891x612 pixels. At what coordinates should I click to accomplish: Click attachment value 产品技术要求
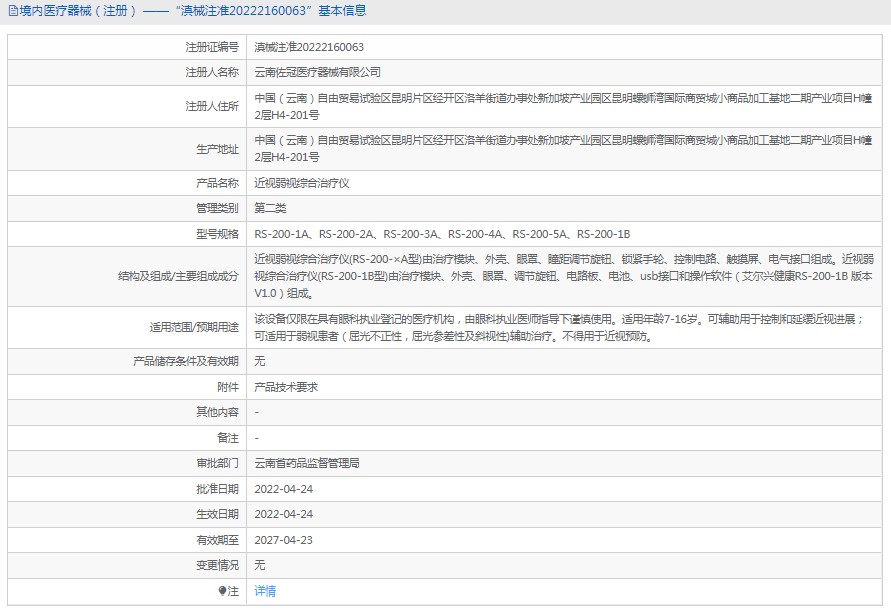point(286,386)
